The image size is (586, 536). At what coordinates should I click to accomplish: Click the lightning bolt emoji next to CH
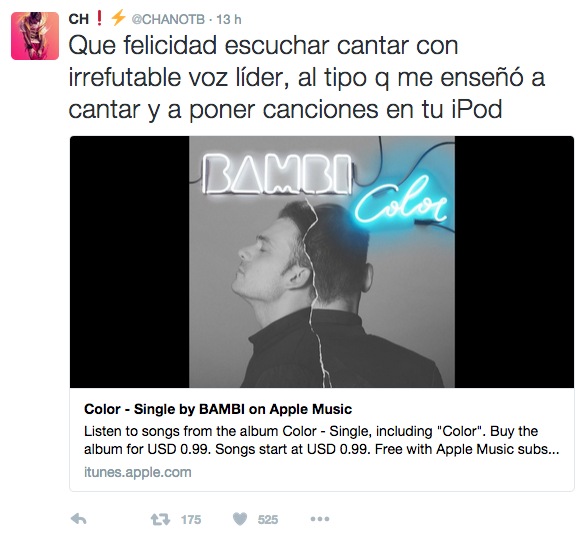point(118,18)
